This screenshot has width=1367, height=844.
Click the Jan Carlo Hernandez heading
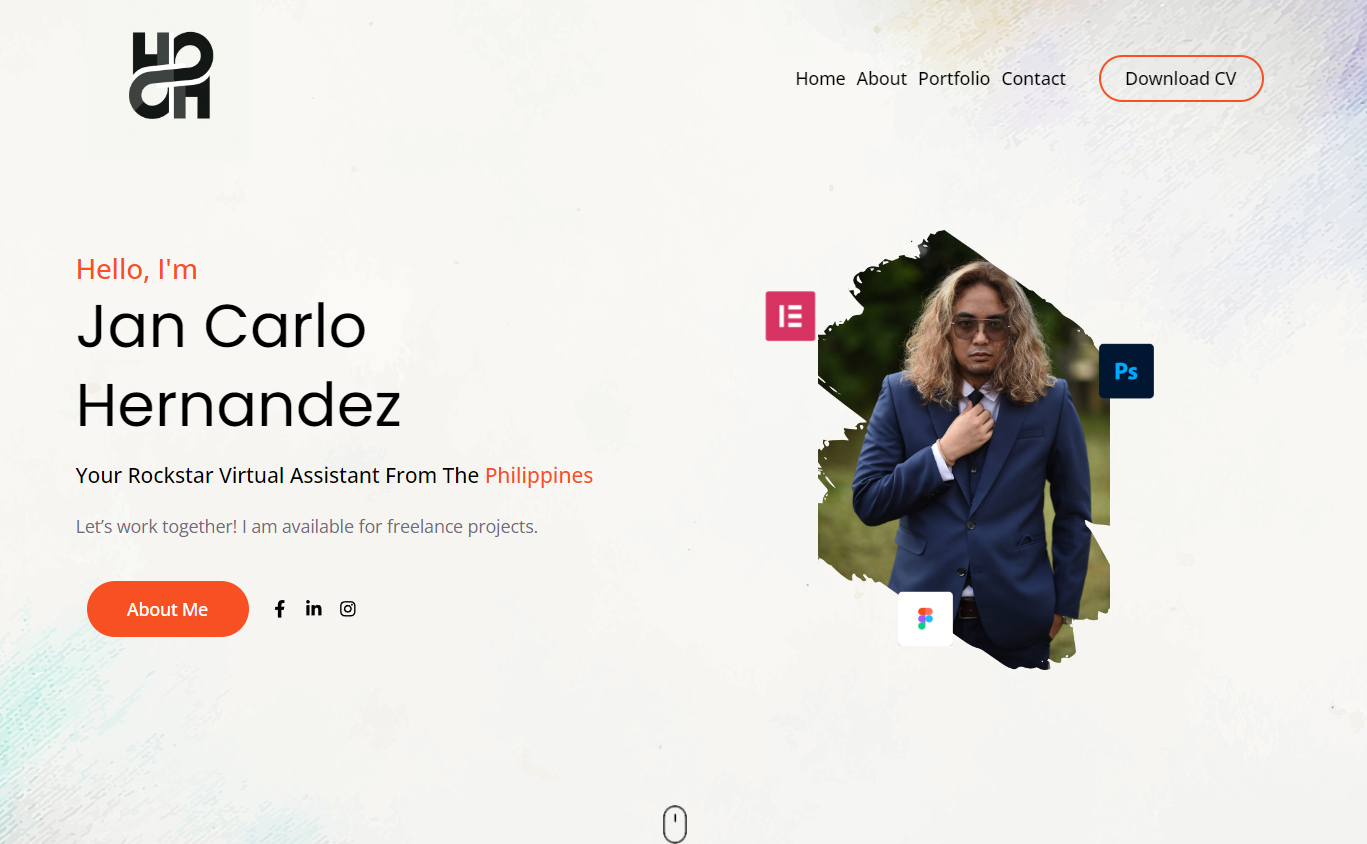point(239,366)
